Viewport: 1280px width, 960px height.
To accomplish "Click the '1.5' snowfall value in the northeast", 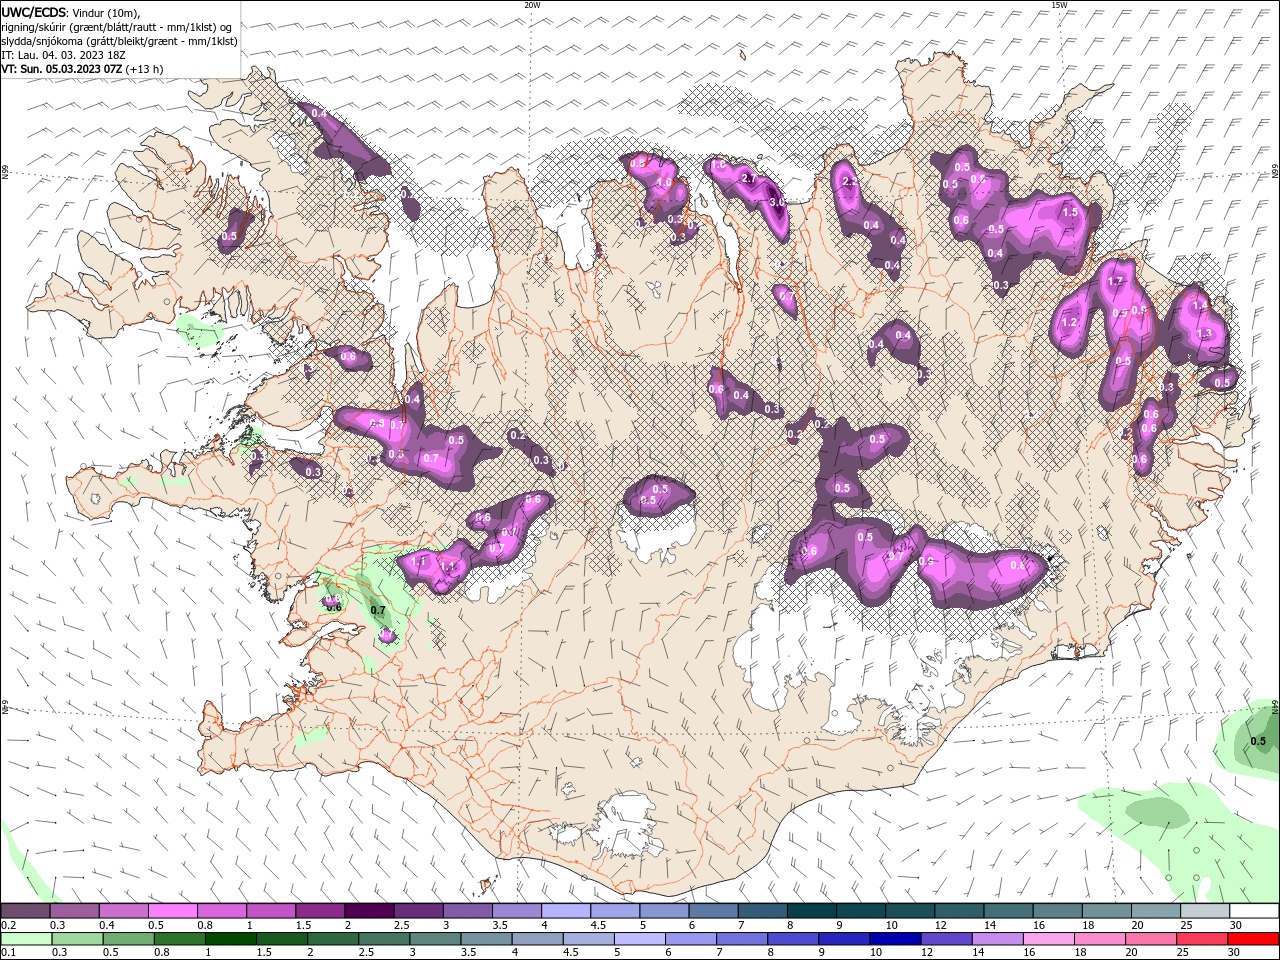I will 1070,212.
